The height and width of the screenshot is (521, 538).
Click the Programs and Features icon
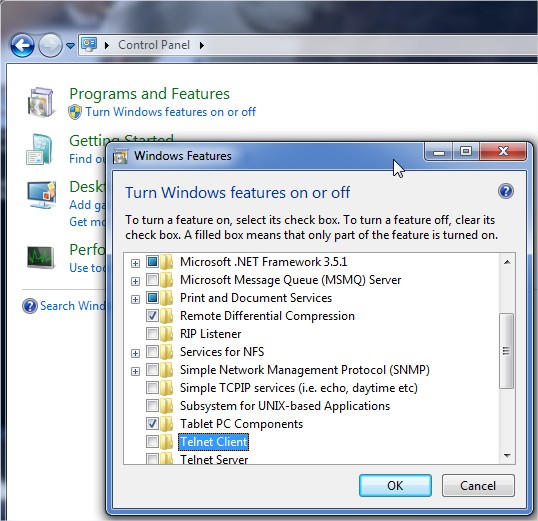tap(41, 102)
